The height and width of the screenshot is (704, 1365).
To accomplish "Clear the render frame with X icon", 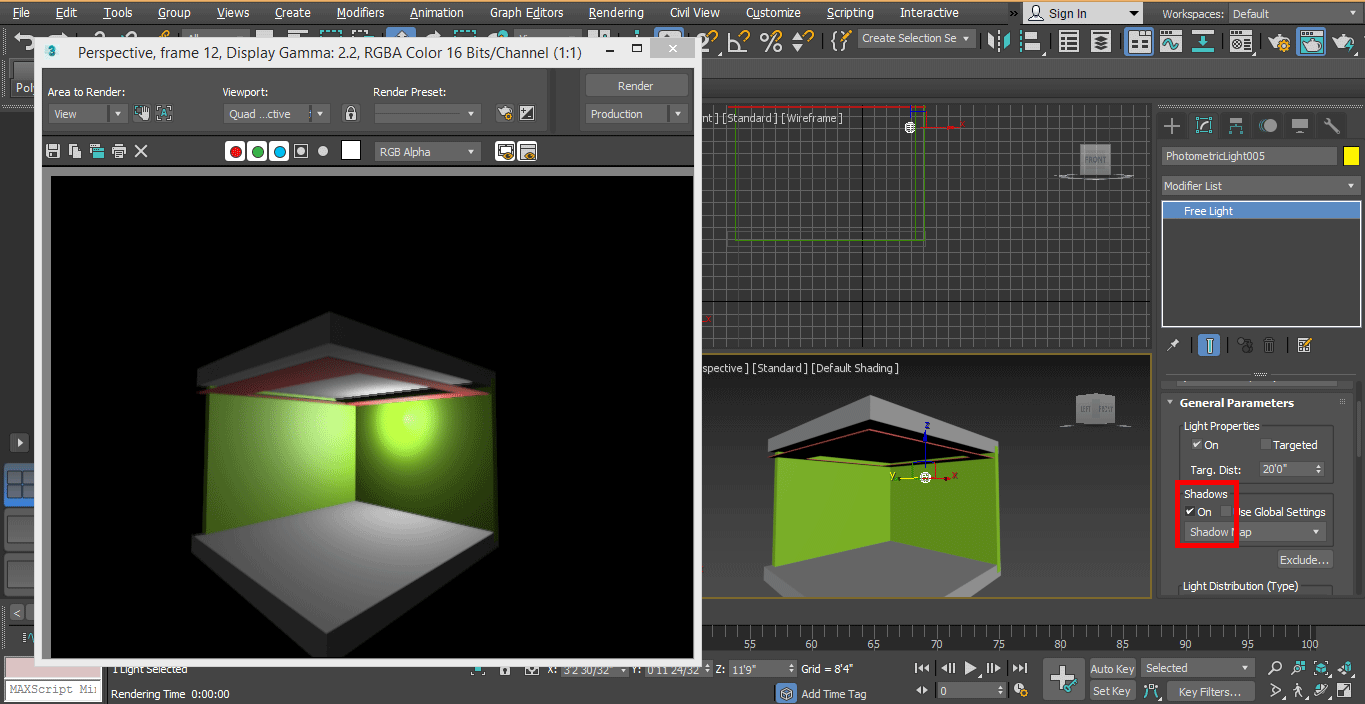I will point(141,151).
